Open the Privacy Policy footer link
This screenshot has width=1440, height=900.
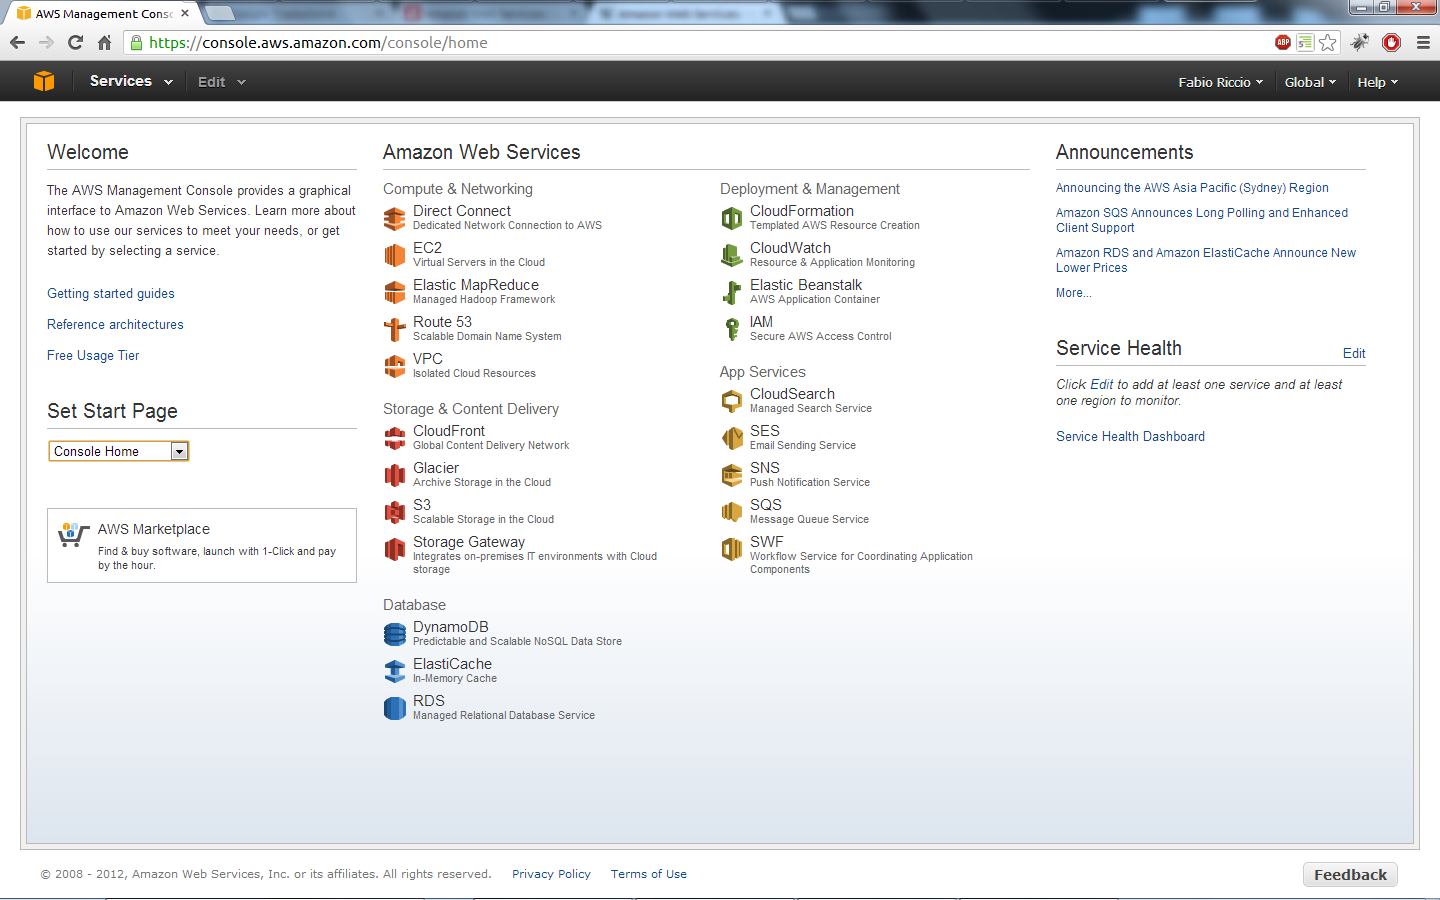(551, 874)
